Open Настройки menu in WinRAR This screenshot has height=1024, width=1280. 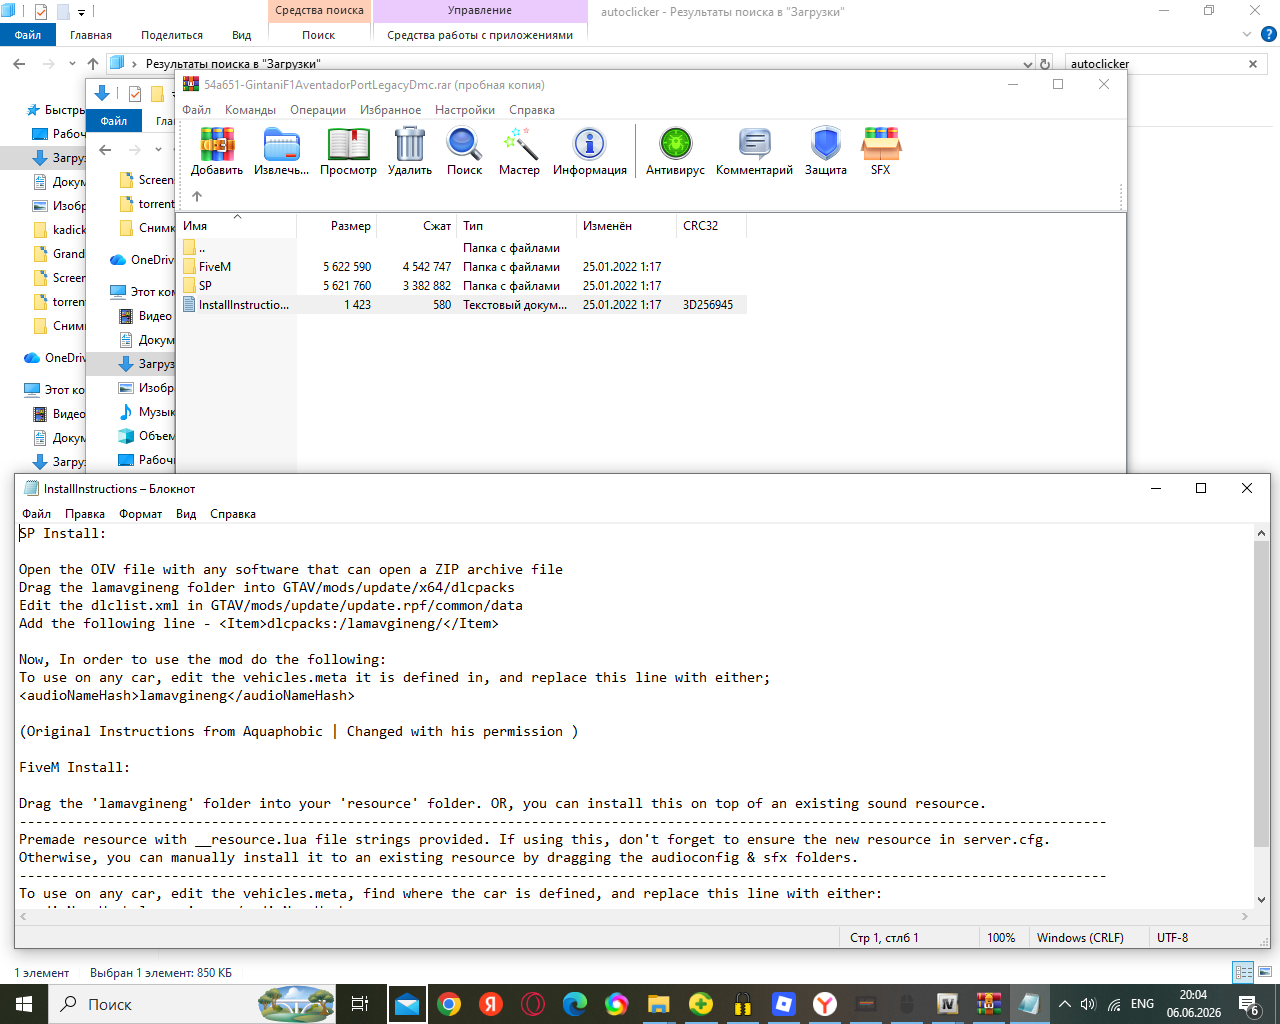click(x=465, y=110)
